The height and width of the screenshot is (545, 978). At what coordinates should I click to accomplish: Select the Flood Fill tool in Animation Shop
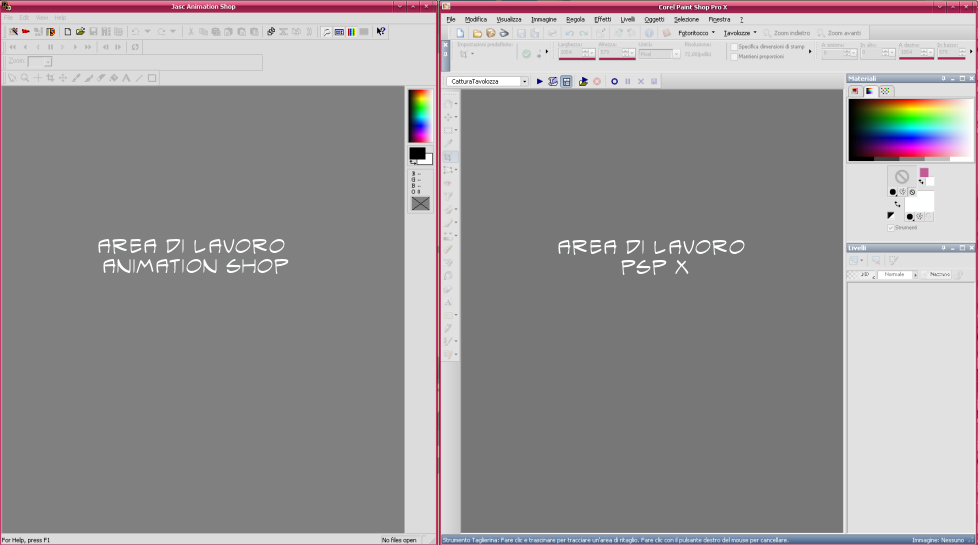coord(114,78)
